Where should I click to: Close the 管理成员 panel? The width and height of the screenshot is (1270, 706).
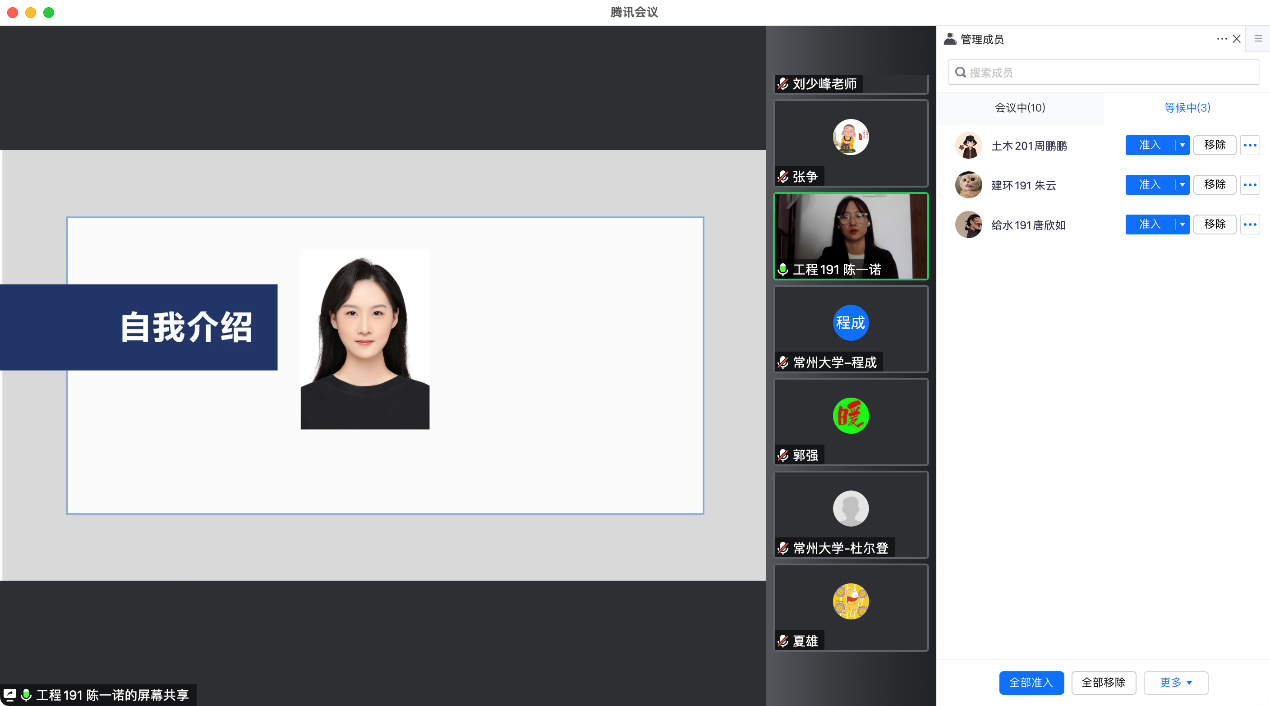(x=1237, y=39)
